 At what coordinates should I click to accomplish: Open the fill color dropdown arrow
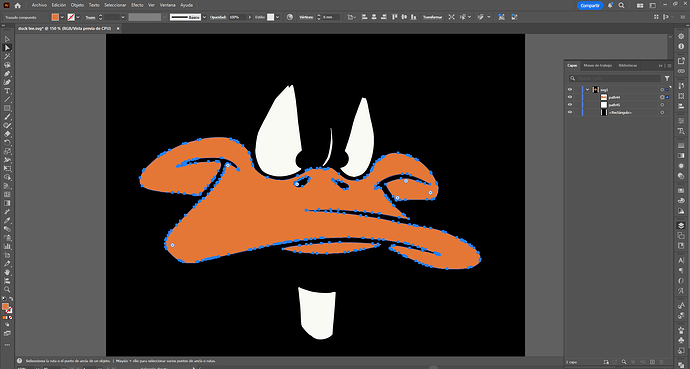pos(62,17)
